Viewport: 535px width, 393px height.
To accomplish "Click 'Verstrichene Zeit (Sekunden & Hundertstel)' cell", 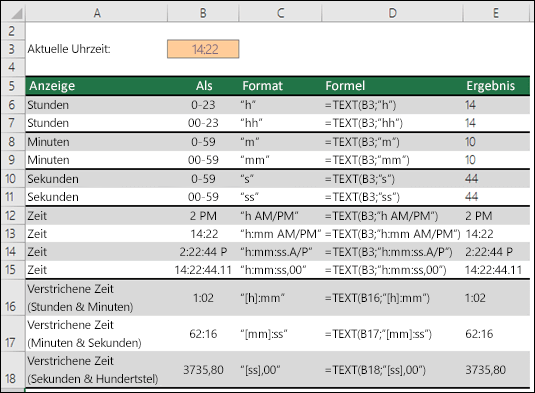I will [97, 370].
